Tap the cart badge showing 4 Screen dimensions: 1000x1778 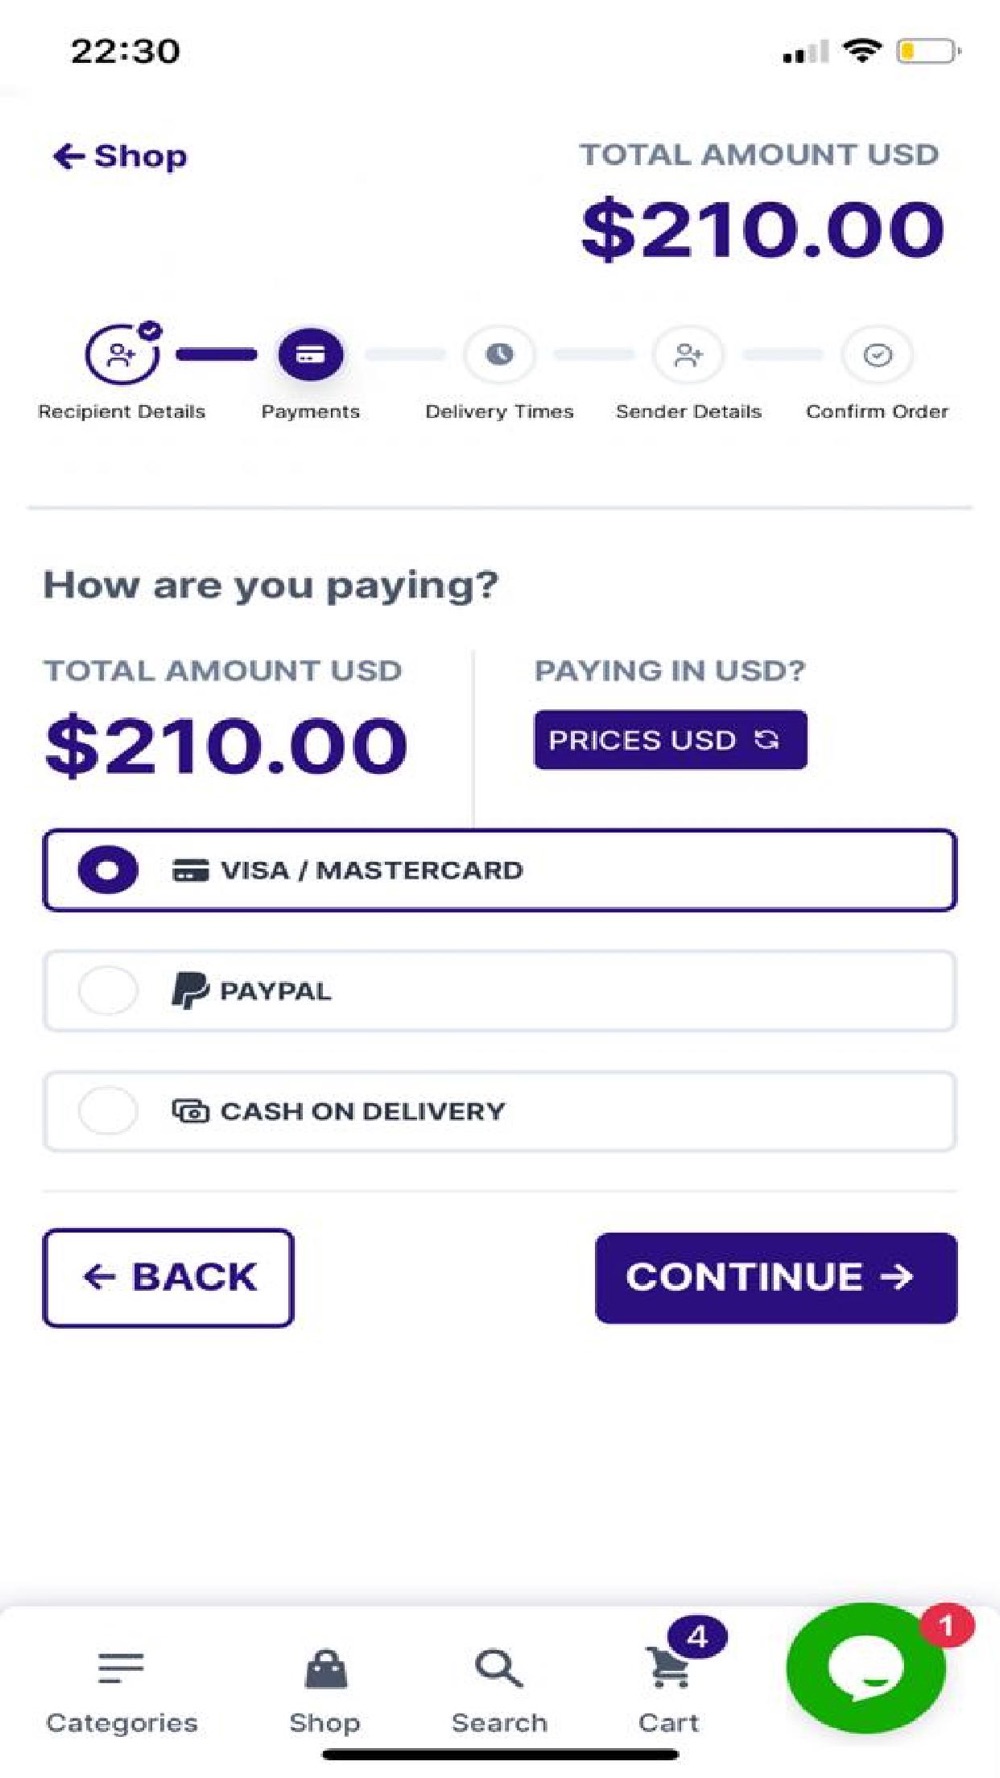click(697, 1637)
